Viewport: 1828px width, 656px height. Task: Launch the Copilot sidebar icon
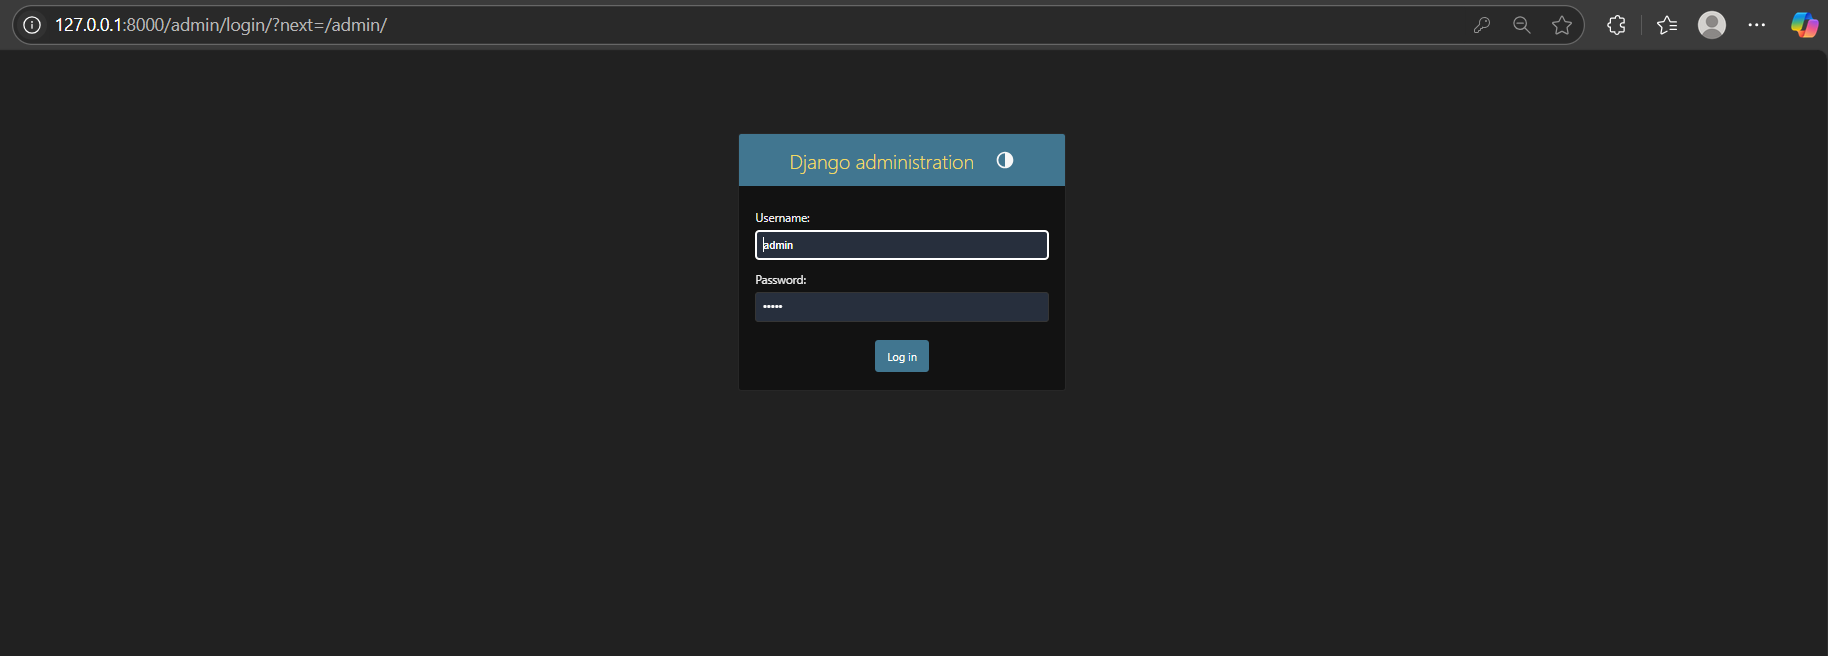click(1804, 25)
